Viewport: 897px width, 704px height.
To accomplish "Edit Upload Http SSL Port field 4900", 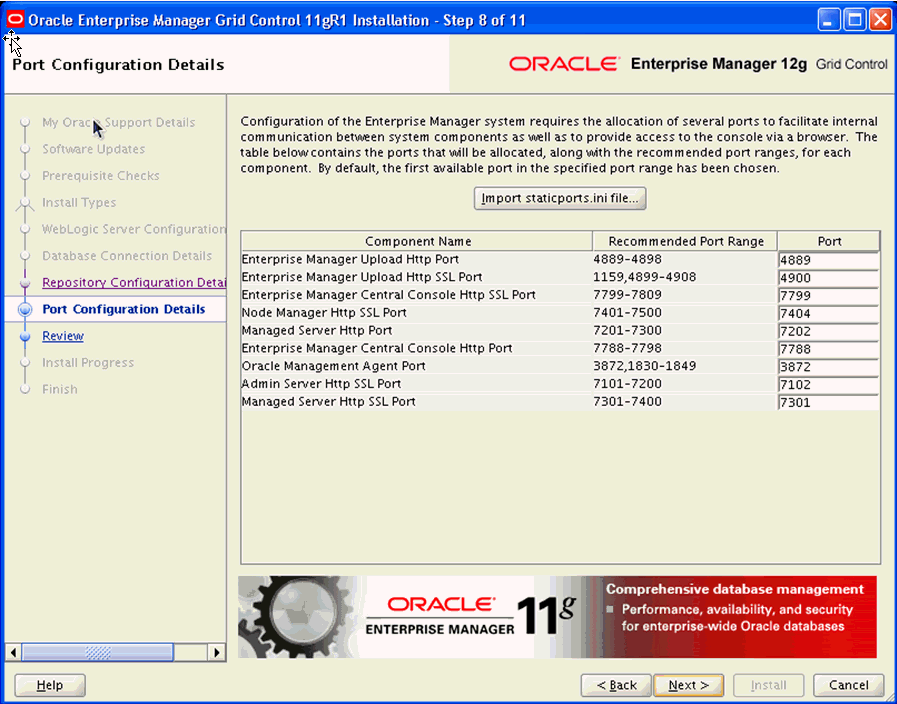I will pos(828,278).
